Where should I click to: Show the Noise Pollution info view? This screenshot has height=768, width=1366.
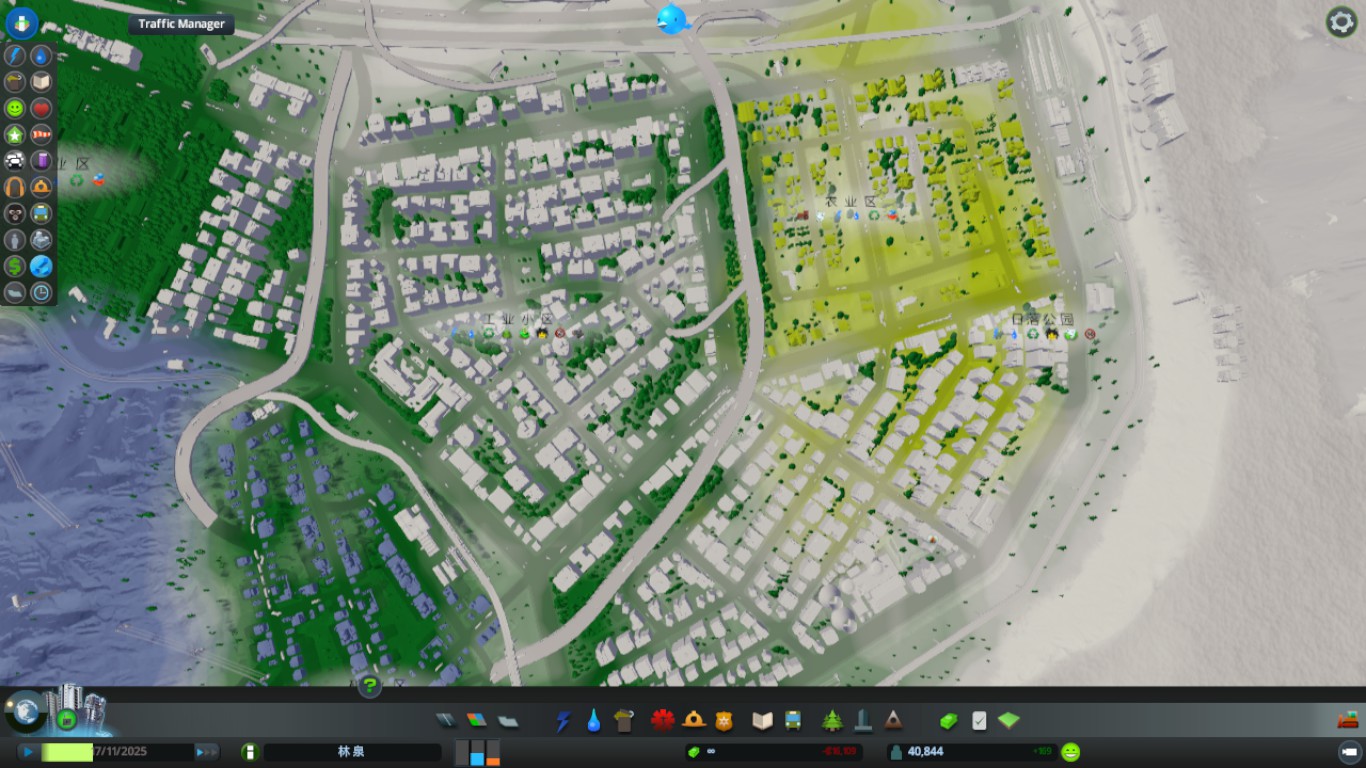point(14,187)
